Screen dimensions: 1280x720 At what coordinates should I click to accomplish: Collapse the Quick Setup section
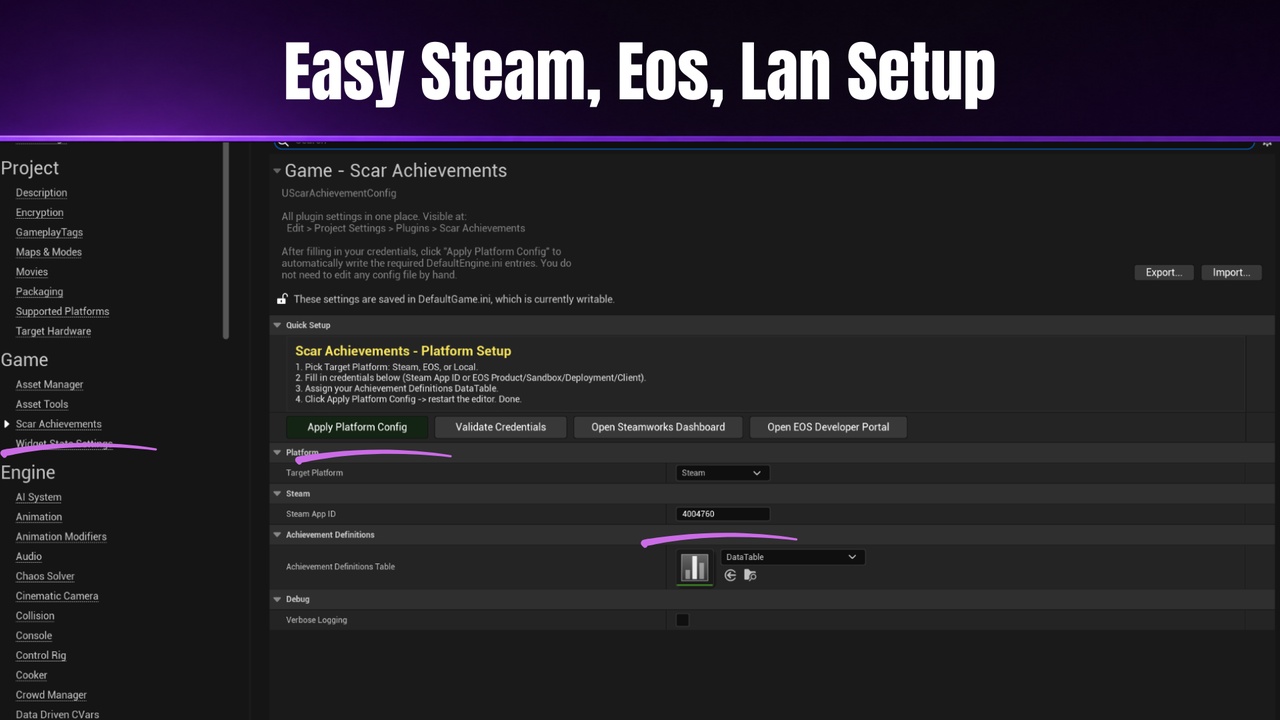(278, 325)
